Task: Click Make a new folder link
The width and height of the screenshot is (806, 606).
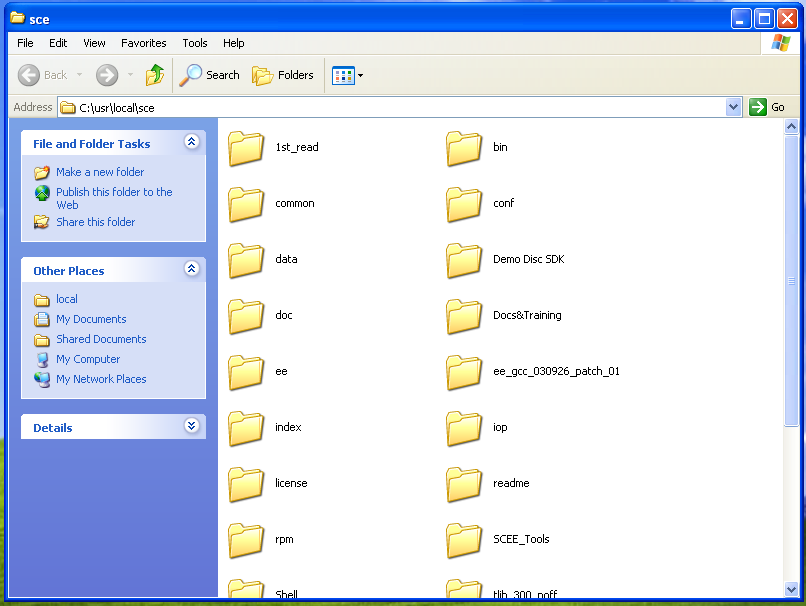Action: click(x=100, y=172)
